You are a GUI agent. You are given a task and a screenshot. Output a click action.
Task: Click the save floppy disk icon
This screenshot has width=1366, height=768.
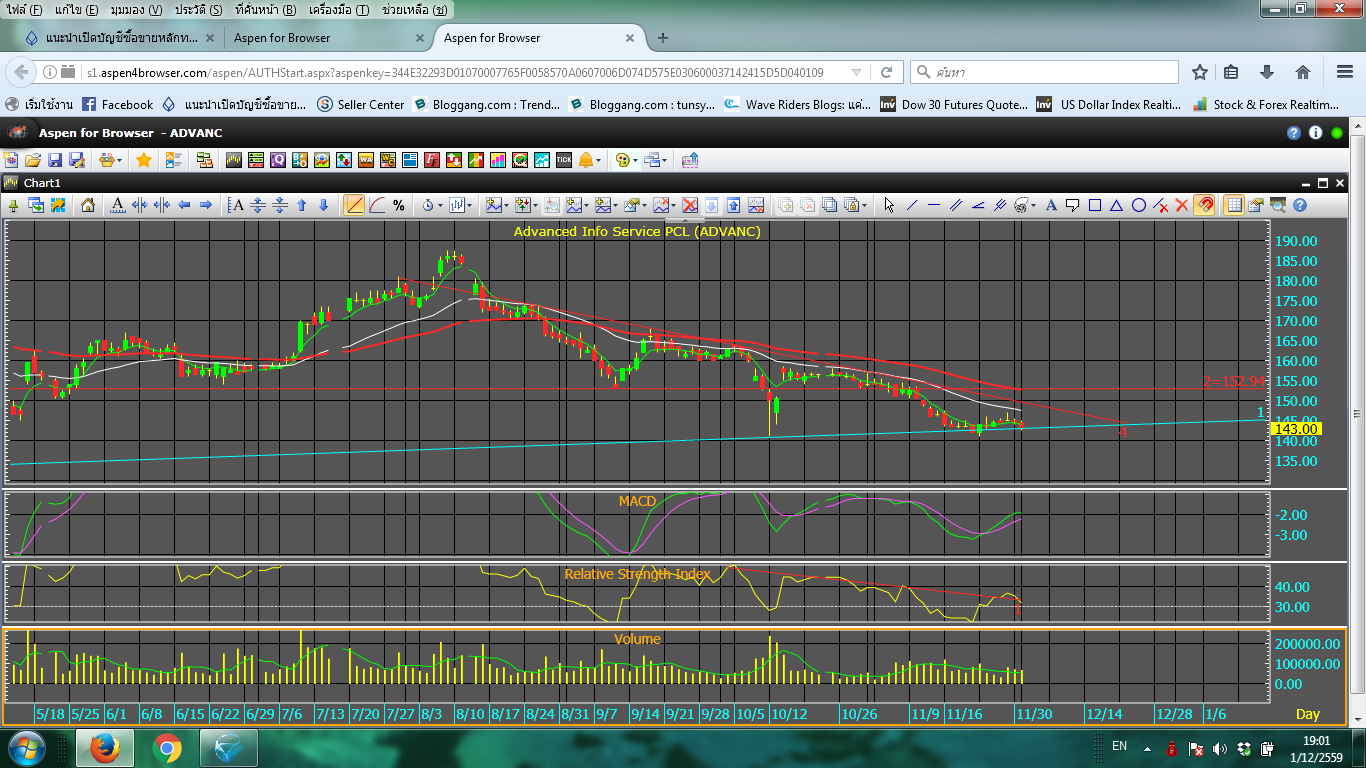[x=55, y=160]
